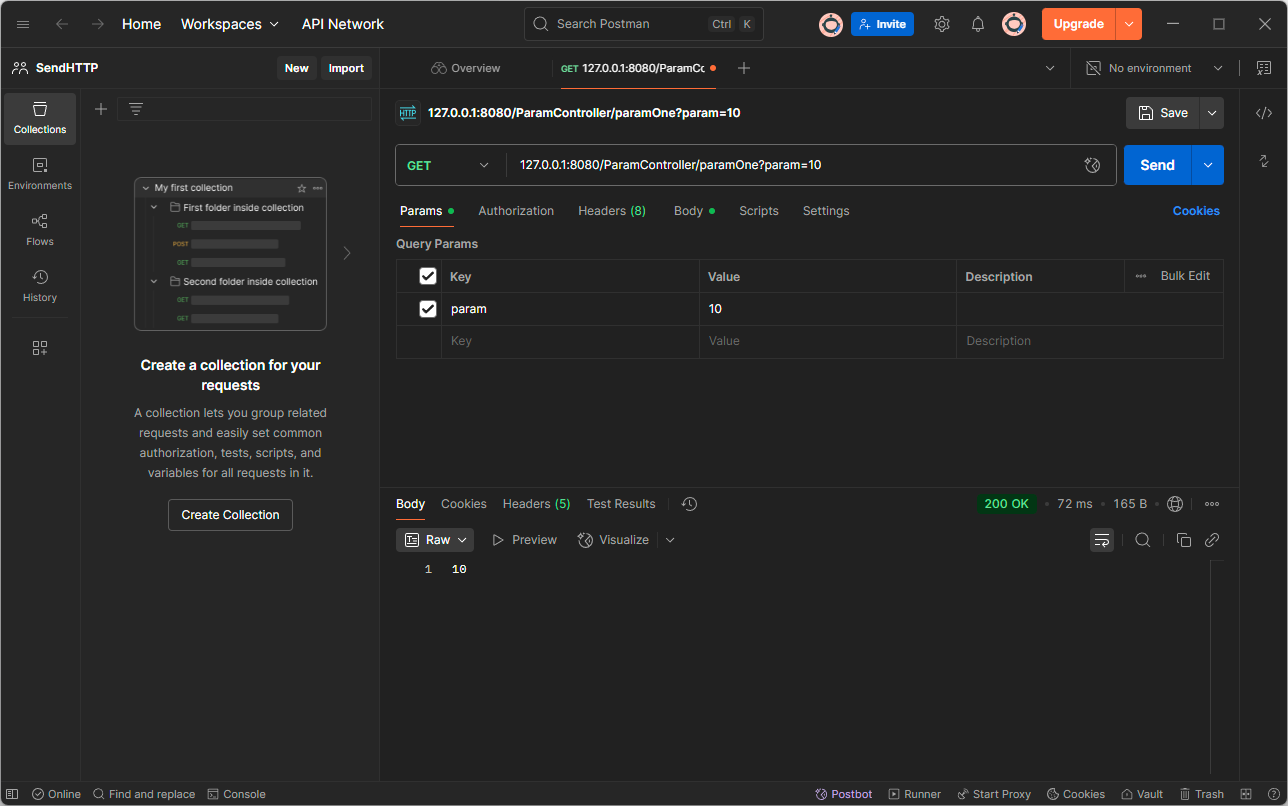Copy the response body
This screenshot has width=1288, height=806.
[1184, 540]
